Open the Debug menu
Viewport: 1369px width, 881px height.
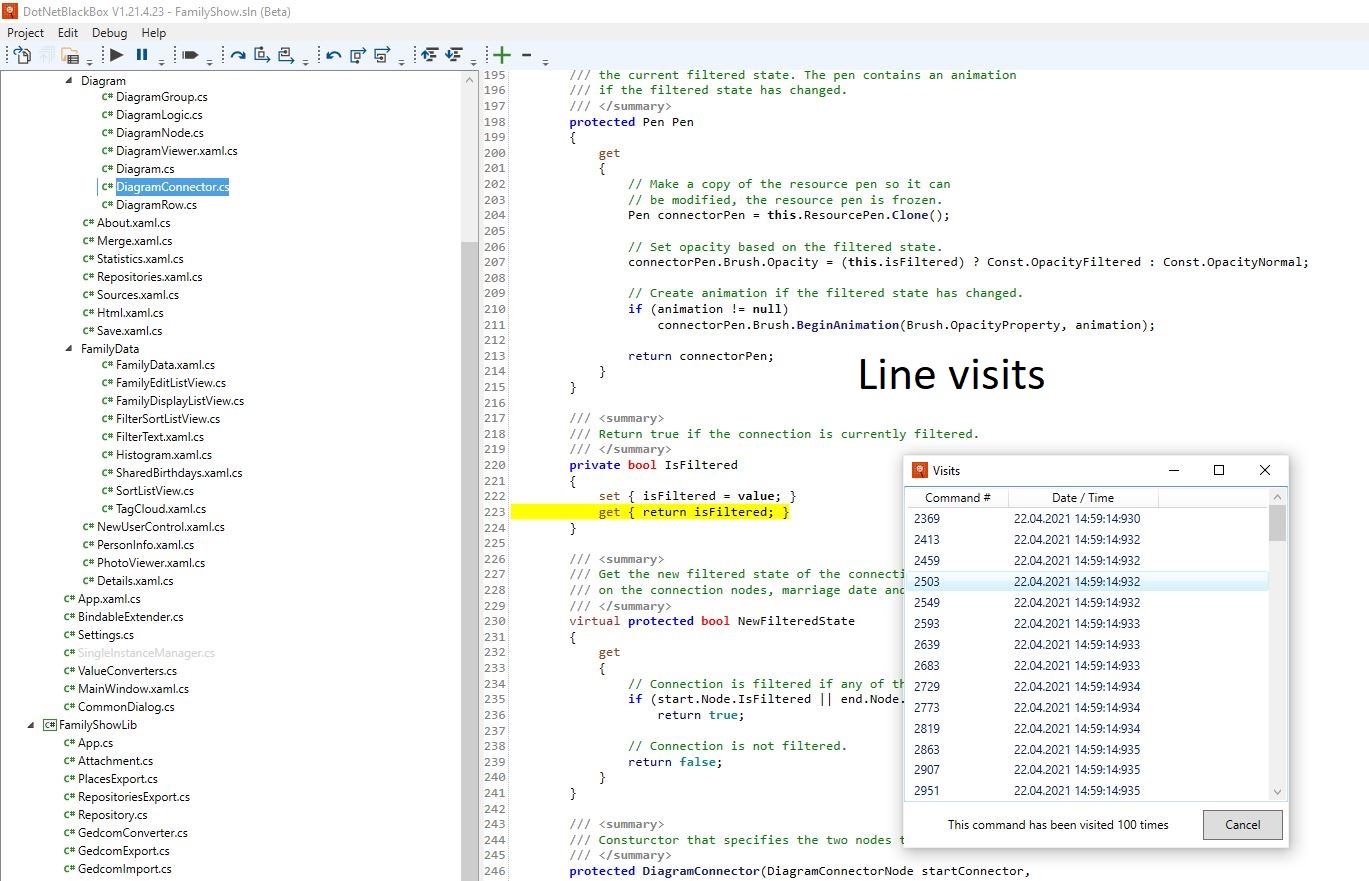(x=110, y=33)
